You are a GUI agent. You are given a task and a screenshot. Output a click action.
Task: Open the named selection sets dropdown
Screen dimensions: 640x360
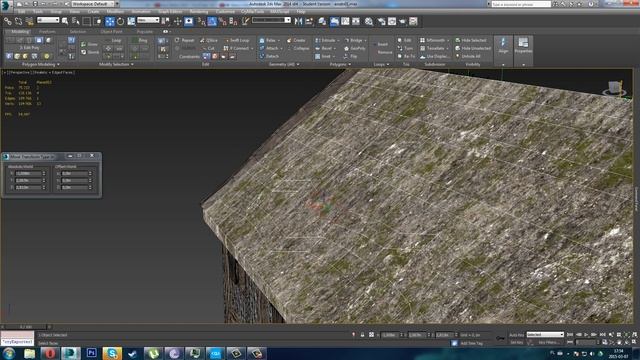271,20
